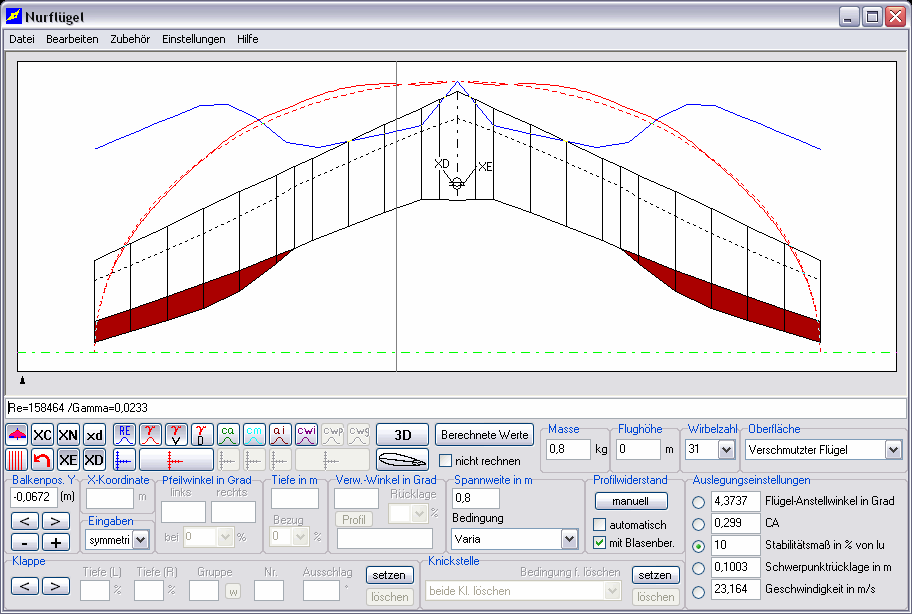
Task: Click the bar position marker below the plot
Action: tap(23, 380)
